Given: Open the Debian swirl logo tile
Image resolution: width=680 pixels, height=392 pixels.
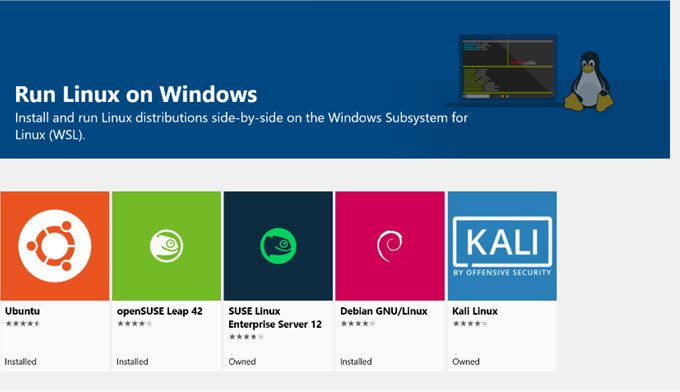Looking at the screenshot, I should pyautogui.click(x=390, y=246).
